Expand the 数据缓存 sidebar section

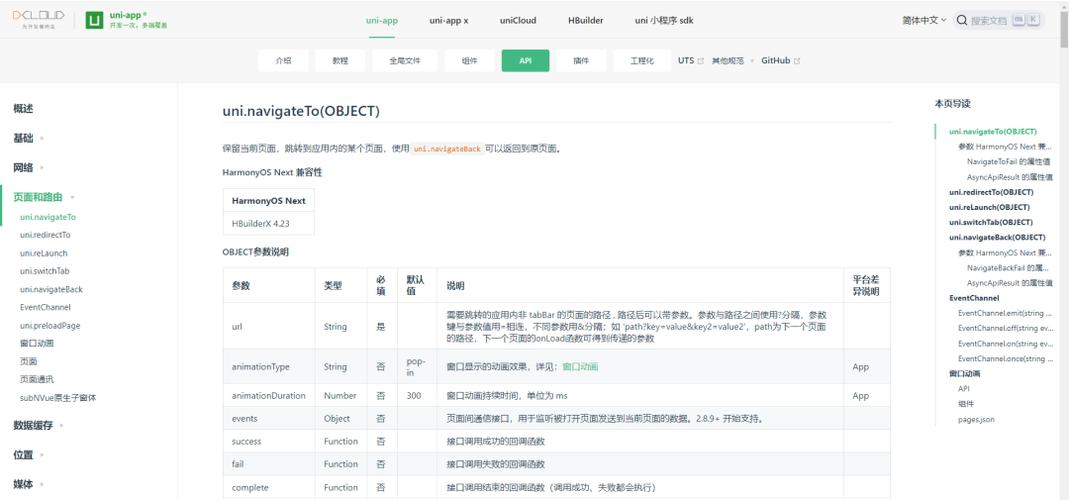tap(38, 425)
